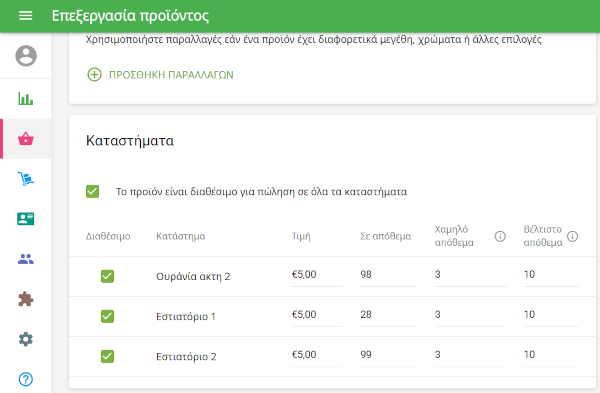Open the user account avatar
Image resolution: width=600 pixels, height=393 pixels.
26,56
